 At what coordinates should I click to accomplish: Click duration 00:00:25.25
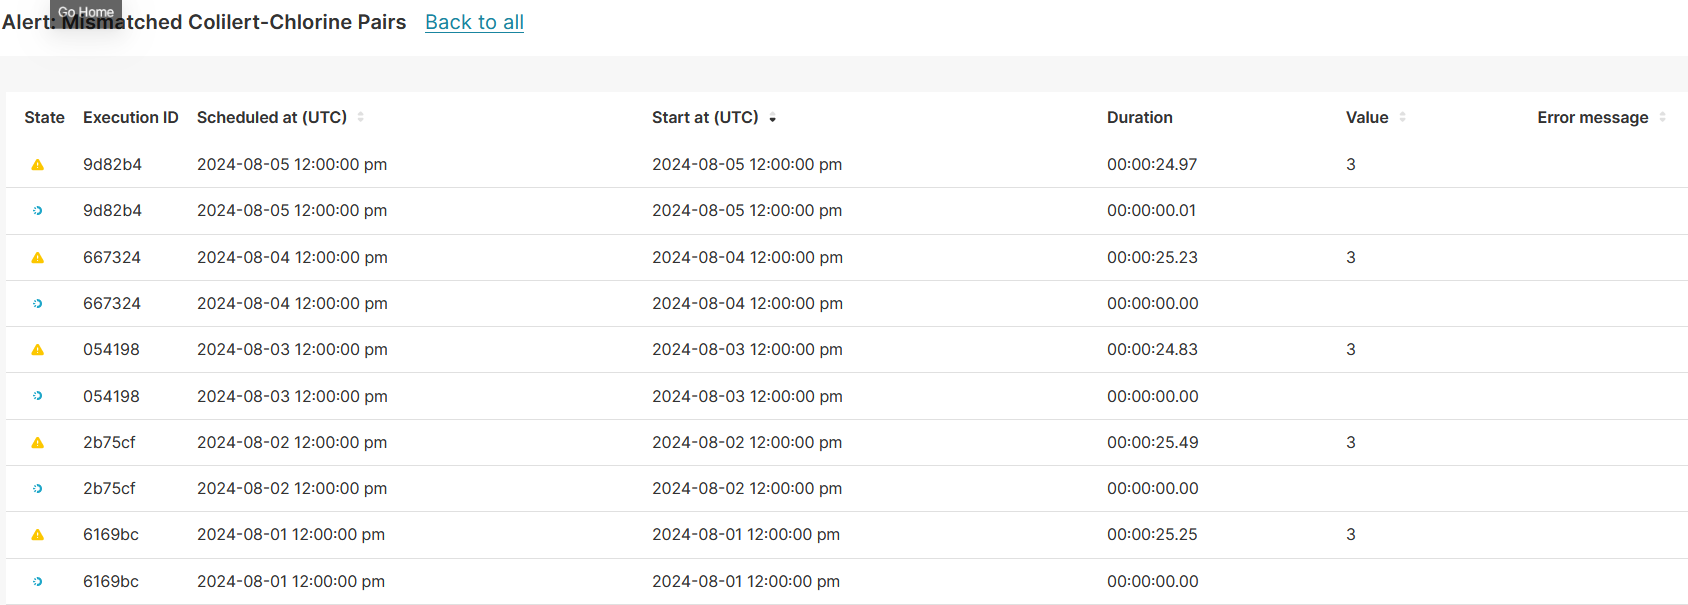[x=1152, y=534]
